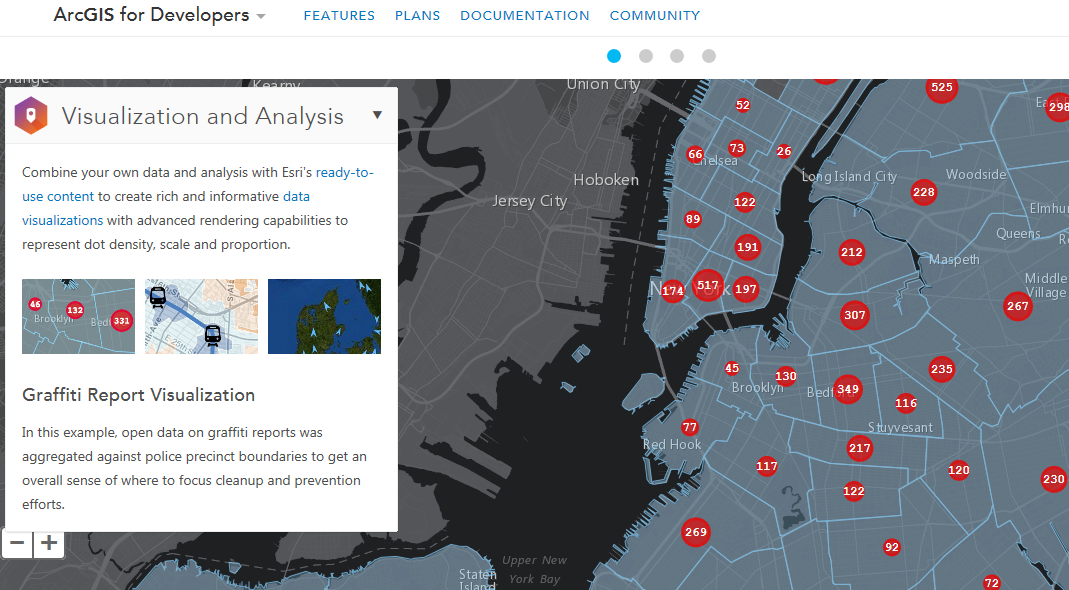This screenshot has height=590, width=1069.
Task: Click the 73 cluster marker
Action: coord(737,148)
